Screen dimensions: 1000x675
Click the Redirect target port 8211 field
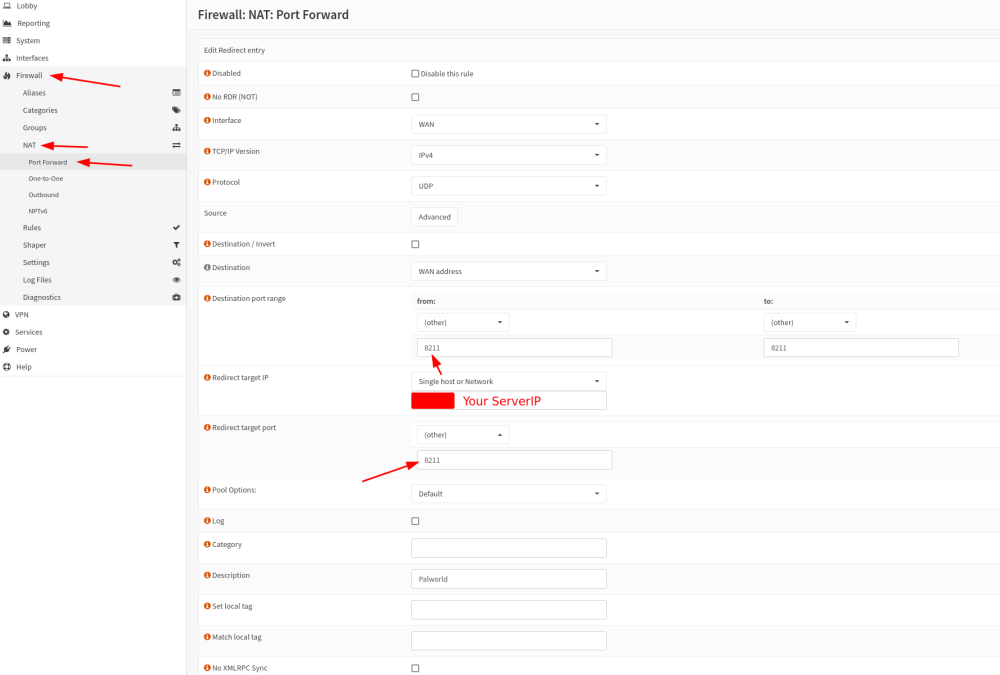pos(514,460)
